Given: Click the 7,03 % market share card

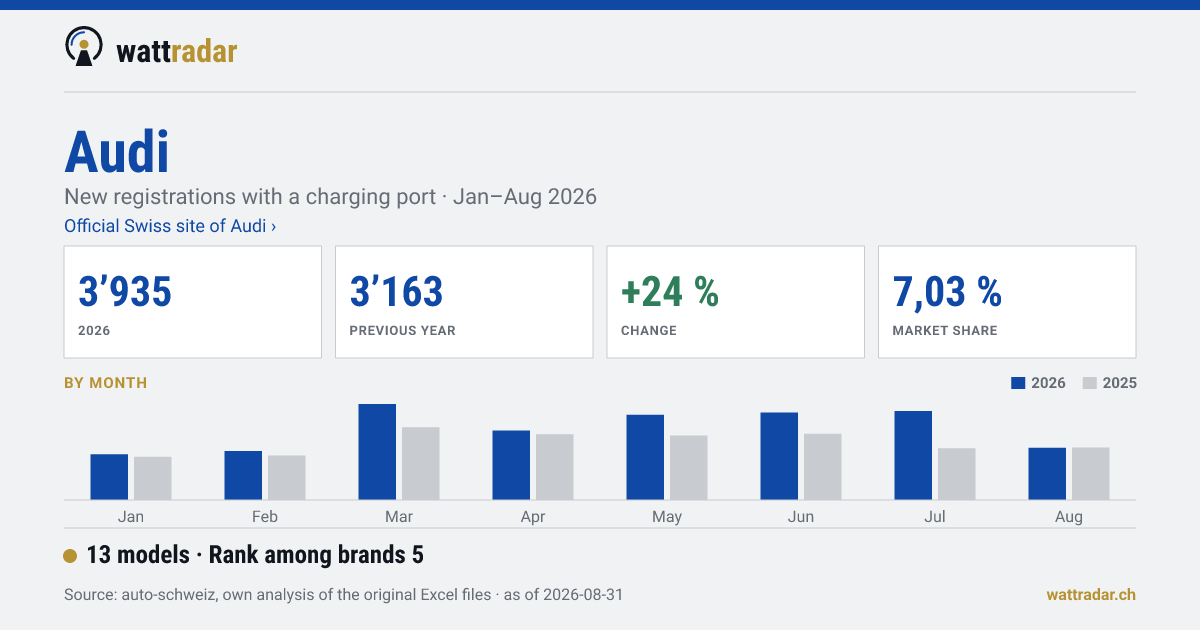Looking at the screenshot, I should [x=1007, y=302].
